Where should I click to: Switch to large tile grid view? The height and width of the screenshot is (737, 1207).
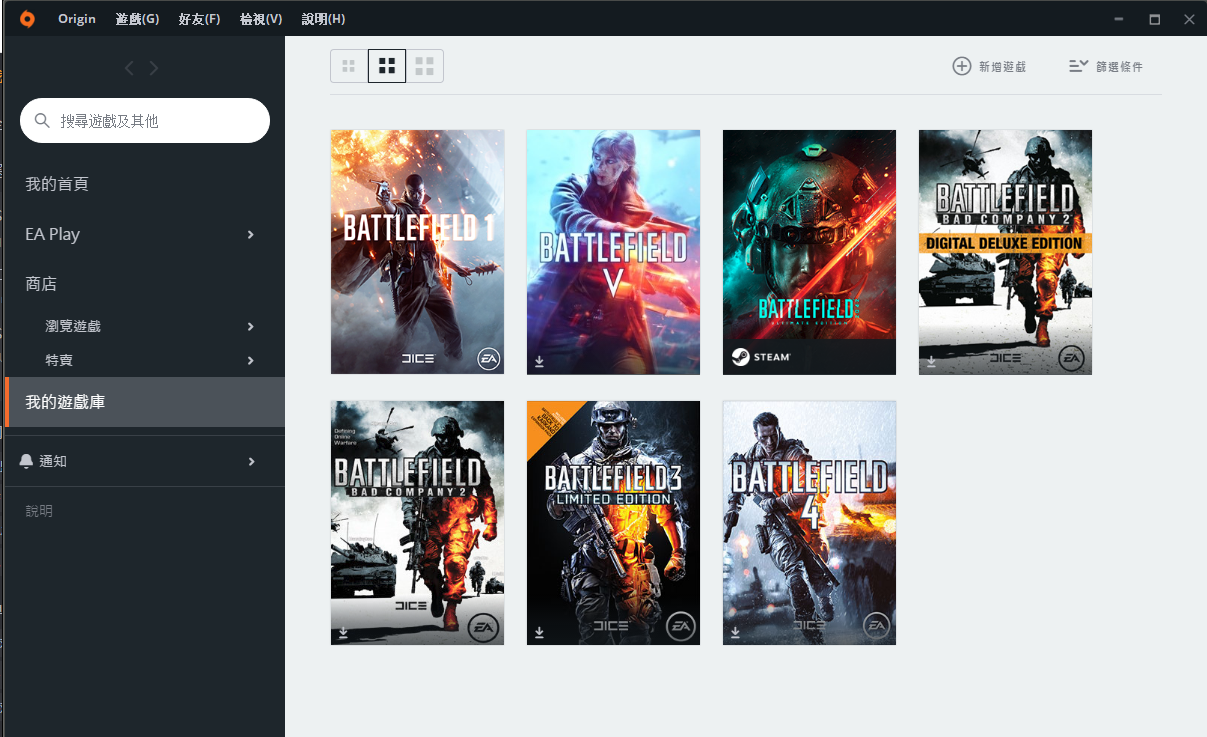(x=425, y=66)
